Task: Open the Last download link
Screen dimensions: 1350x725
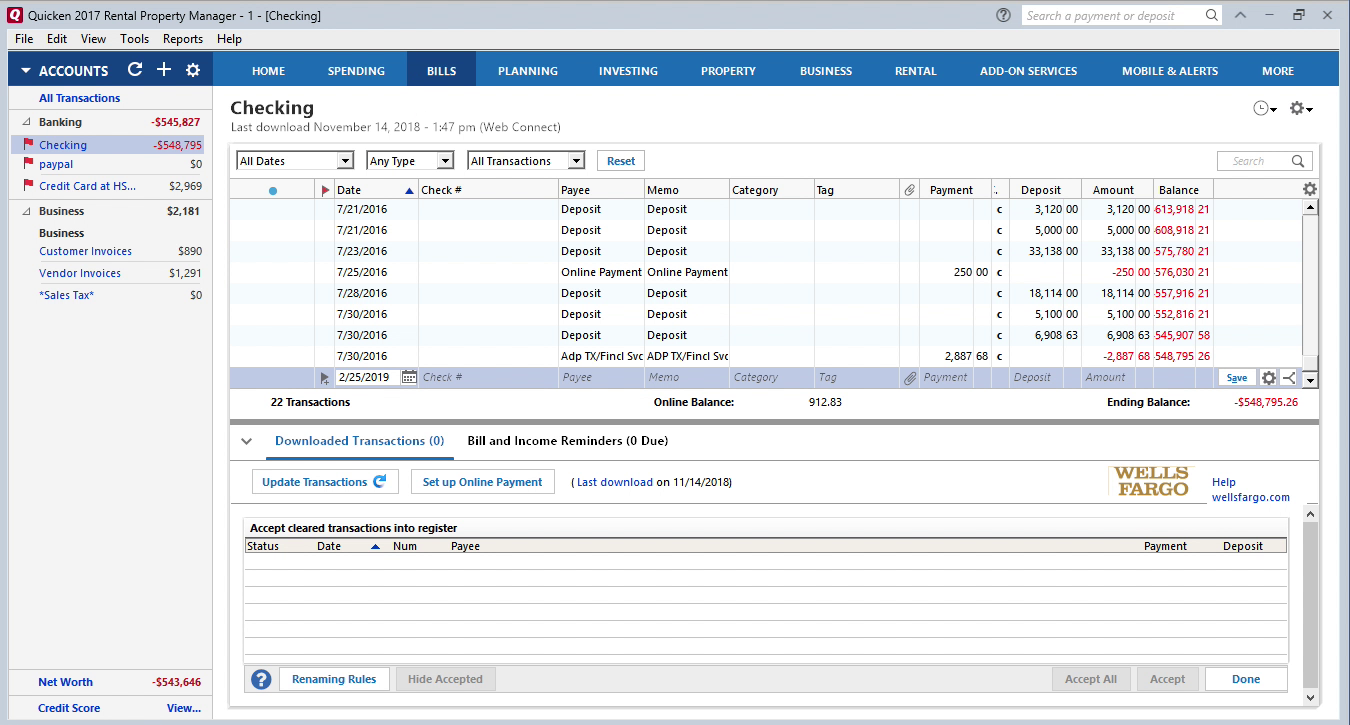Action: pyautogui.click(x=615, y=482)
